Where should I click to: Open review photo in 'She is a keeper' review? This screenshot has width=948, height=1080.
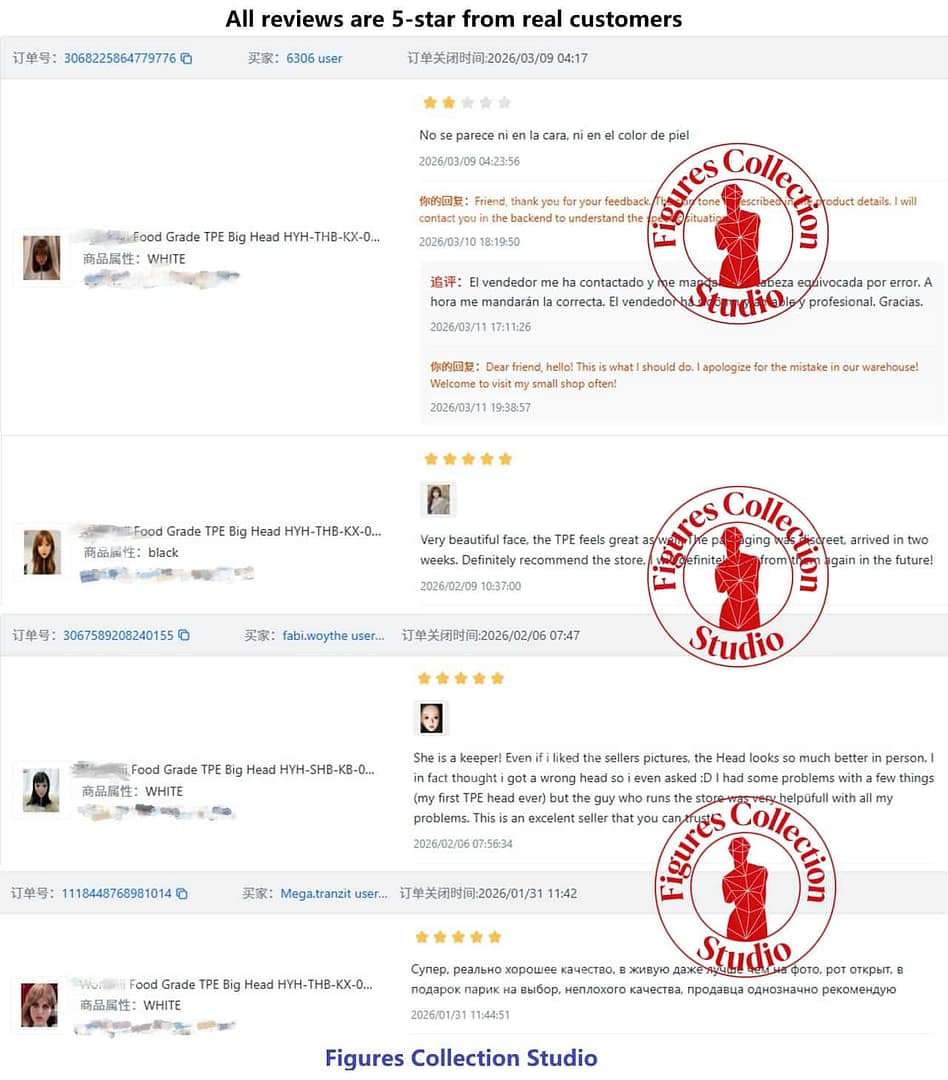point(431,718)
